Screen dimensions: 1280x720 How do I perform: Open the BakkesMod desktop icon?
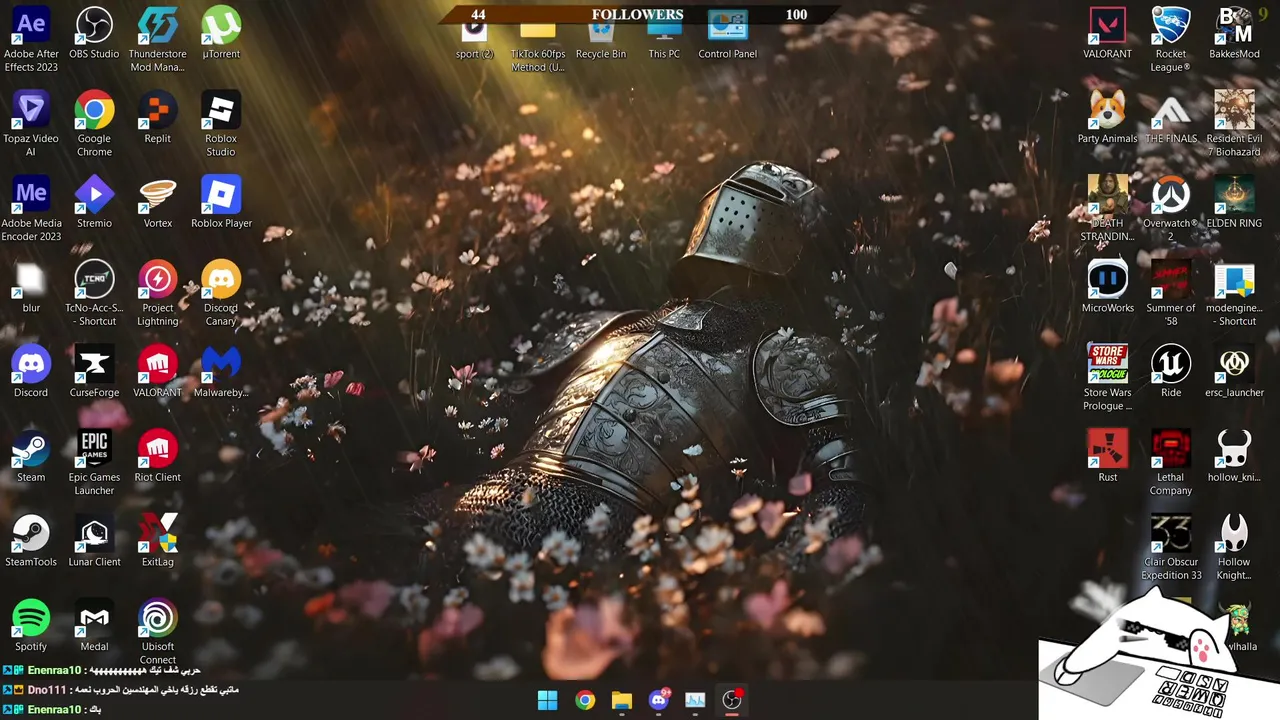click(1234, 24)
